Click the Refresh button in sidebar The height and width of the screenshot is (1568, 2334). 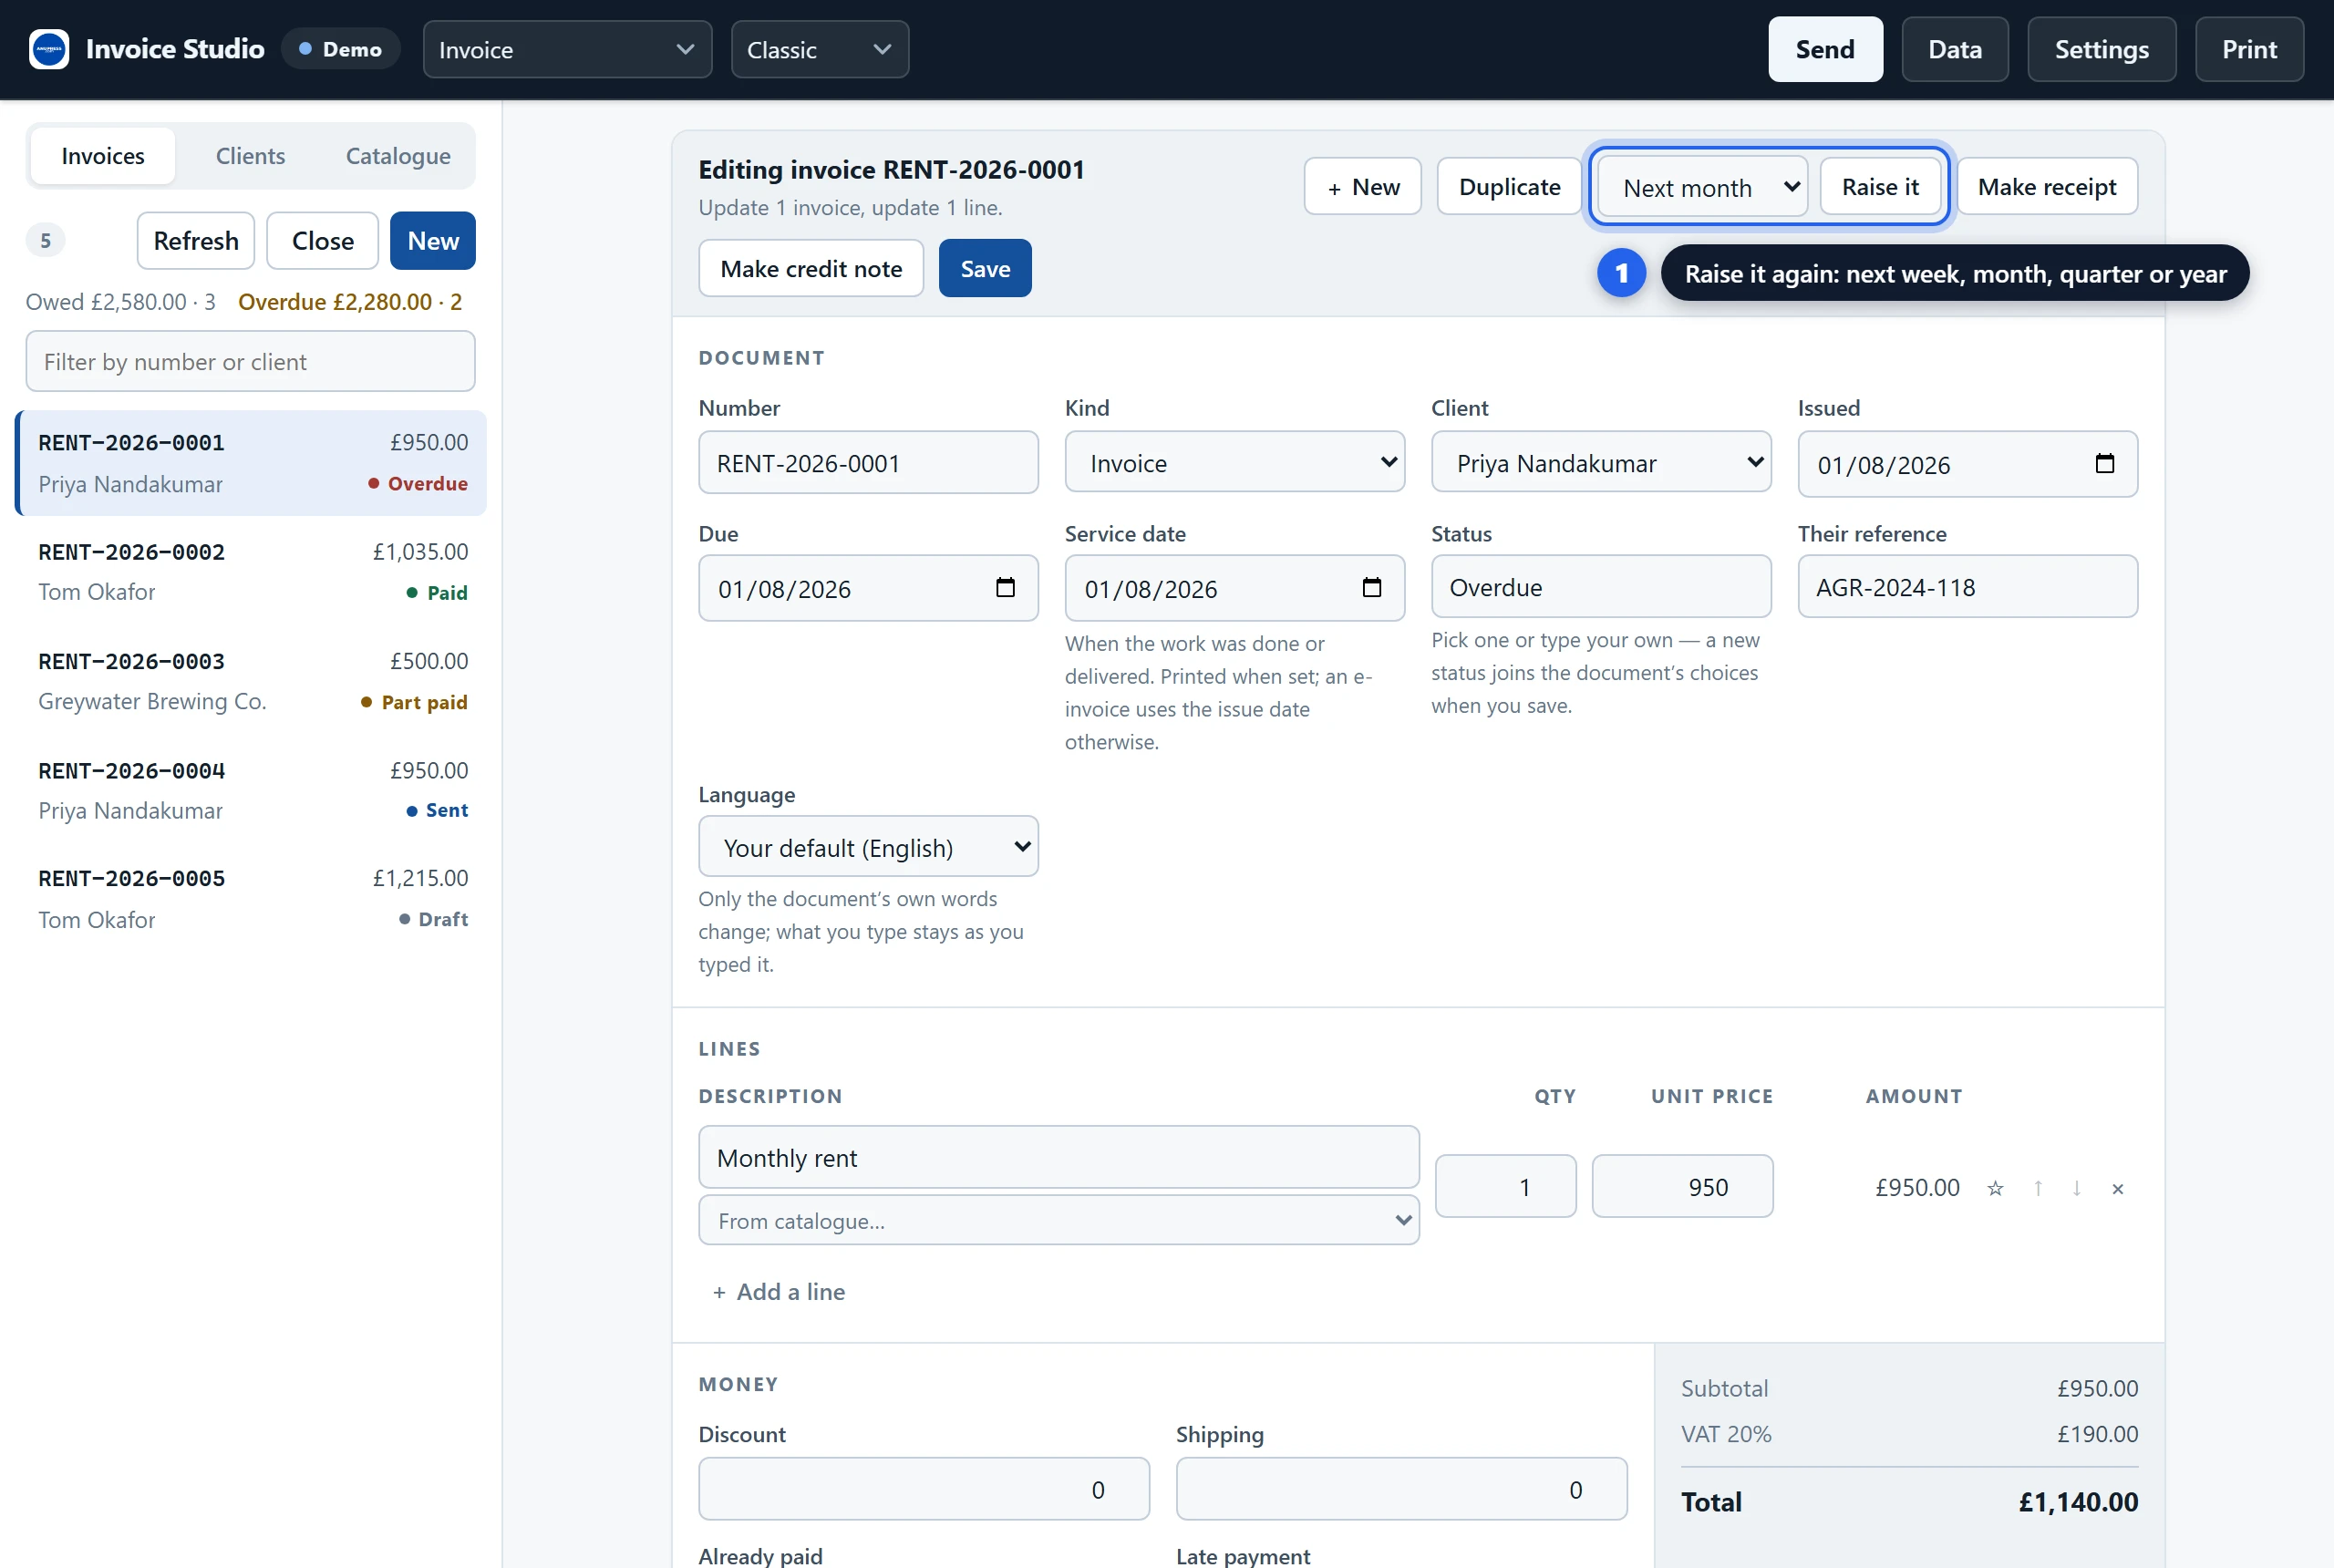196,241
